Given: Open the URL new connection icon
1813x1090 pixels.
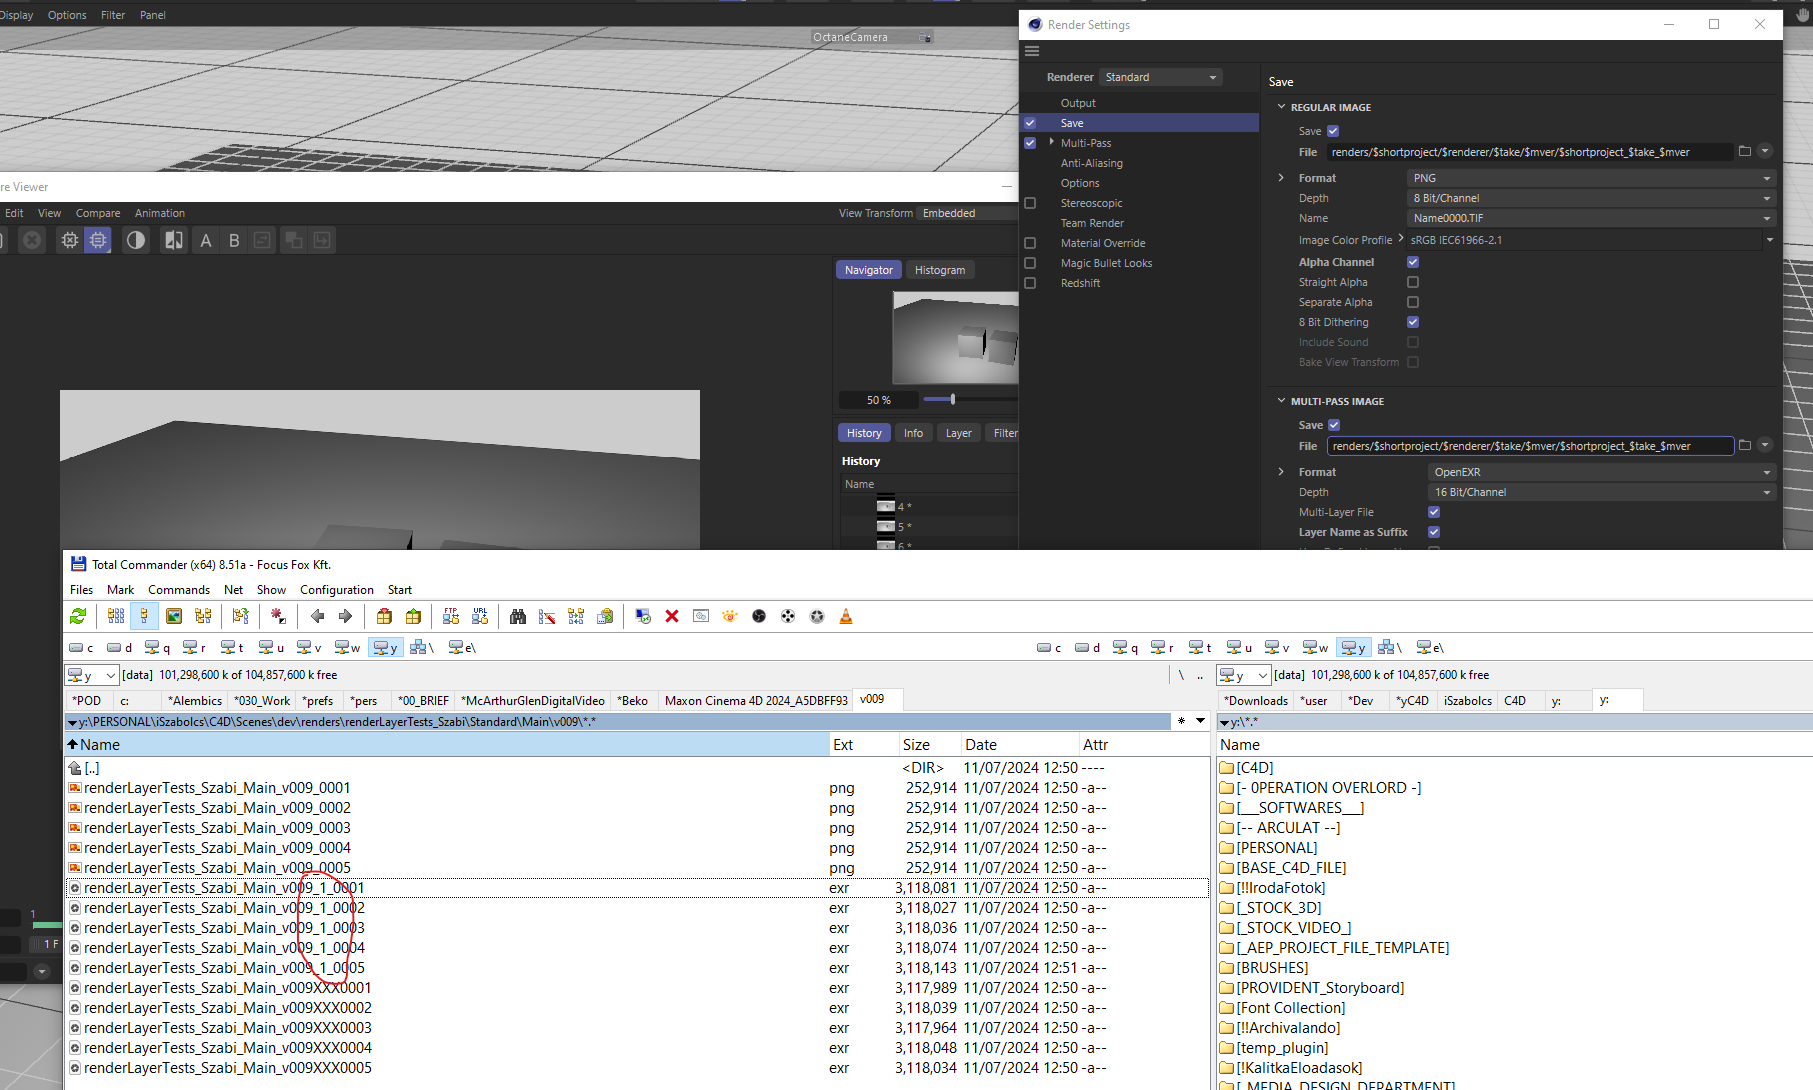Looking at the screenshot, I should click(x=480, y=616).
